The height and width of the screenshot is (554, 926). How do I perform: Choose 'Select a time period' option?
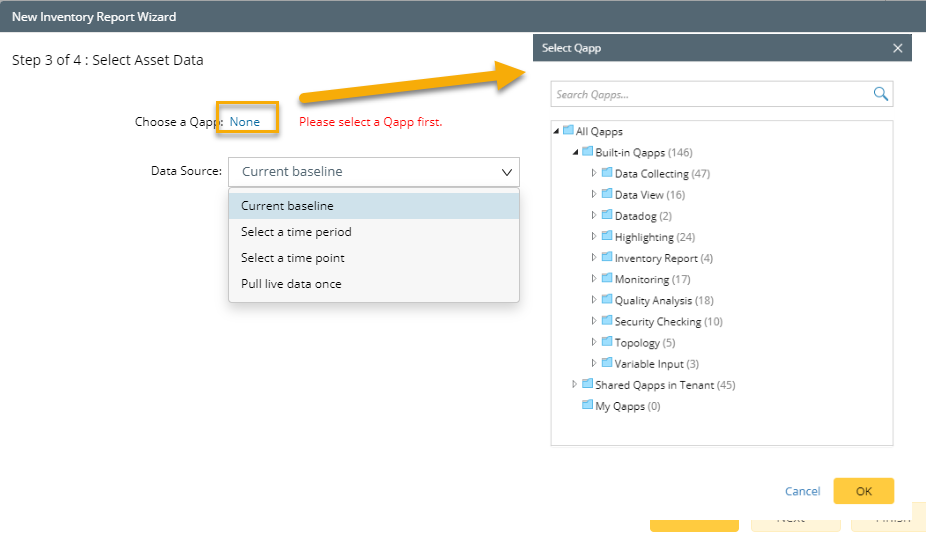pos(296,232)
